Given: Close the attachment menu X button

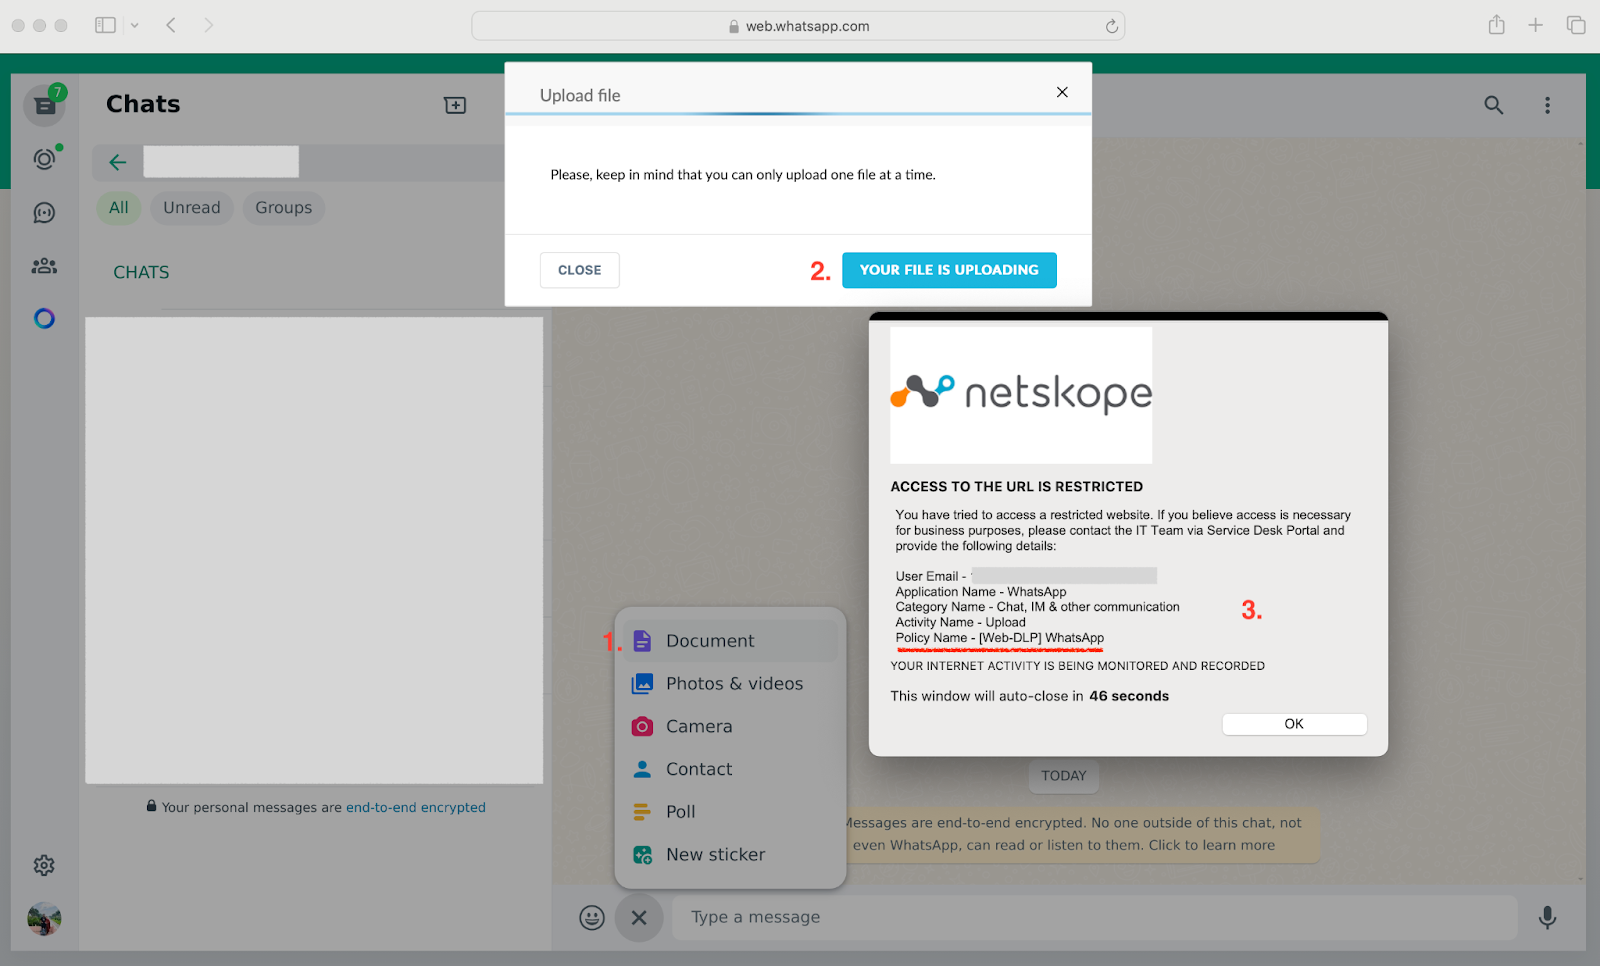Looking at the screenshot, I should [639, 917].
